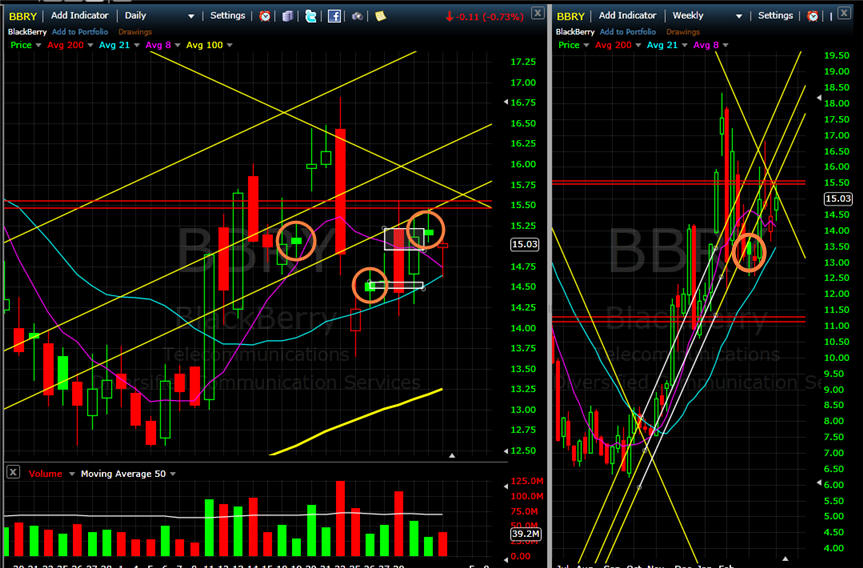Click the small triangle marker beside 16.75 price
The width and height of the screenshot is (863, 568).
click(x=506, y=102)
